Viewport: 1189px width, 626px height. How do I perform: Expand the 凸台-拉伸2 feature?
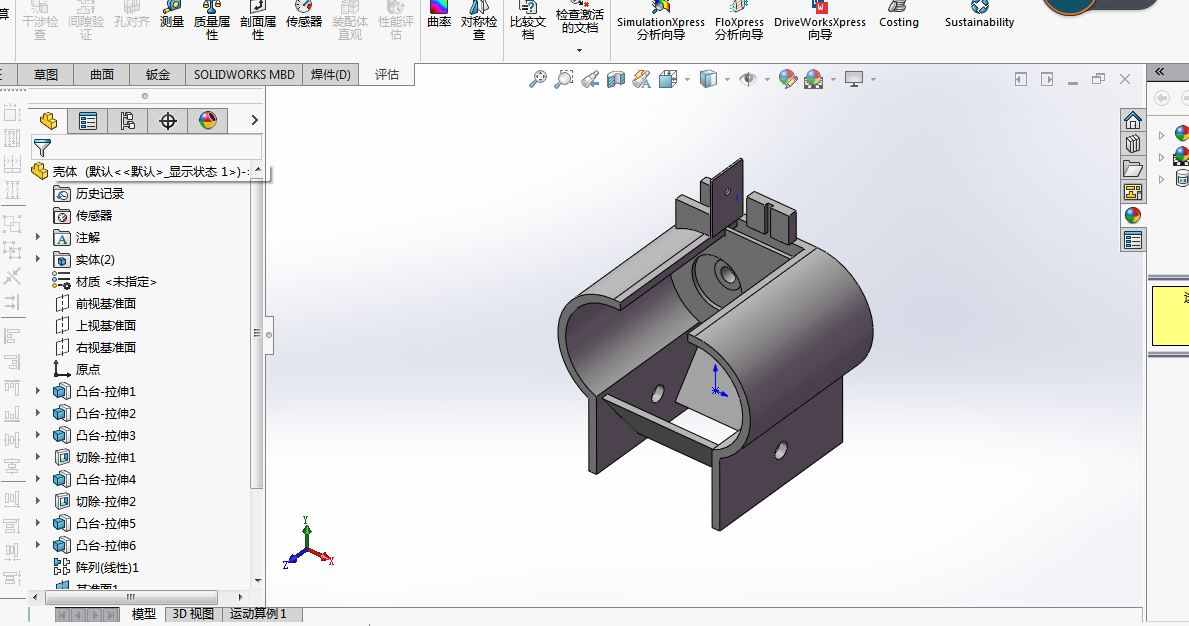38,413
